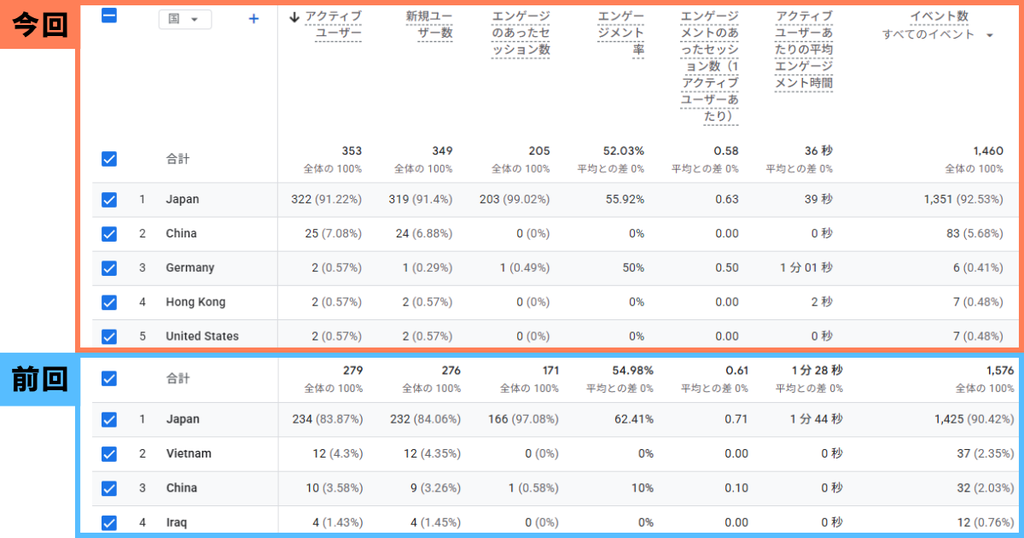Click the cell reading 203 (99.02%)

(x=515, y=199)
